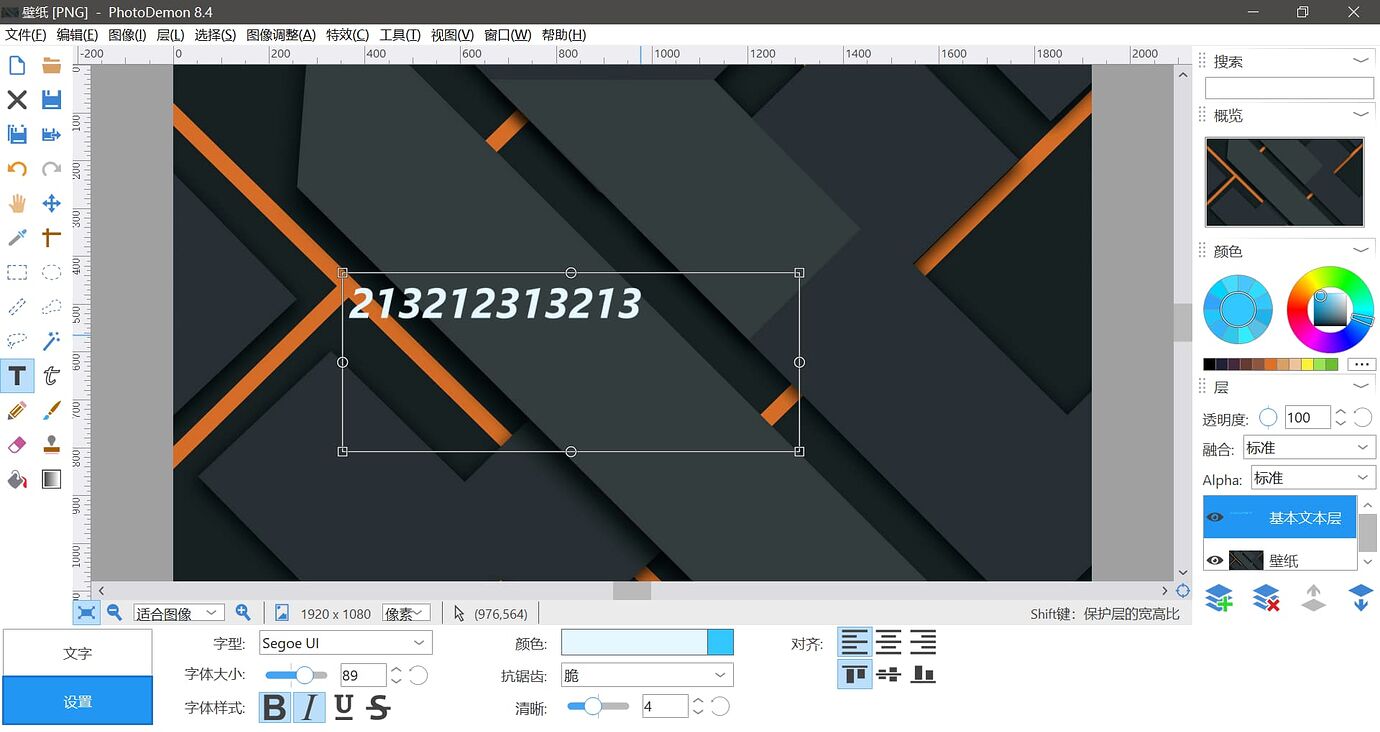
Task: Open the 适合图像 zoom dropdown
Action: pos(179,613)
